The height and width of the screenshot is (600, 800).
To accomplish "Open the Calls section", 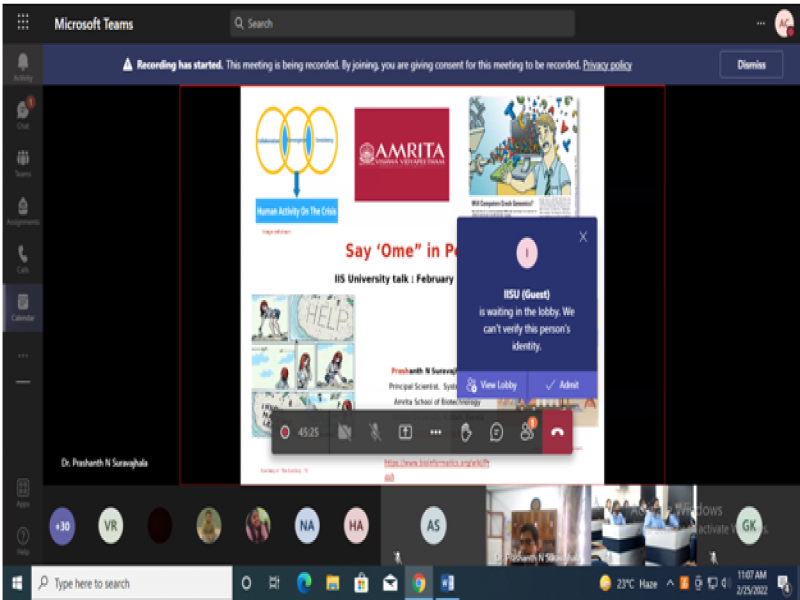I will pyautogui.click(x=22, y=257).
